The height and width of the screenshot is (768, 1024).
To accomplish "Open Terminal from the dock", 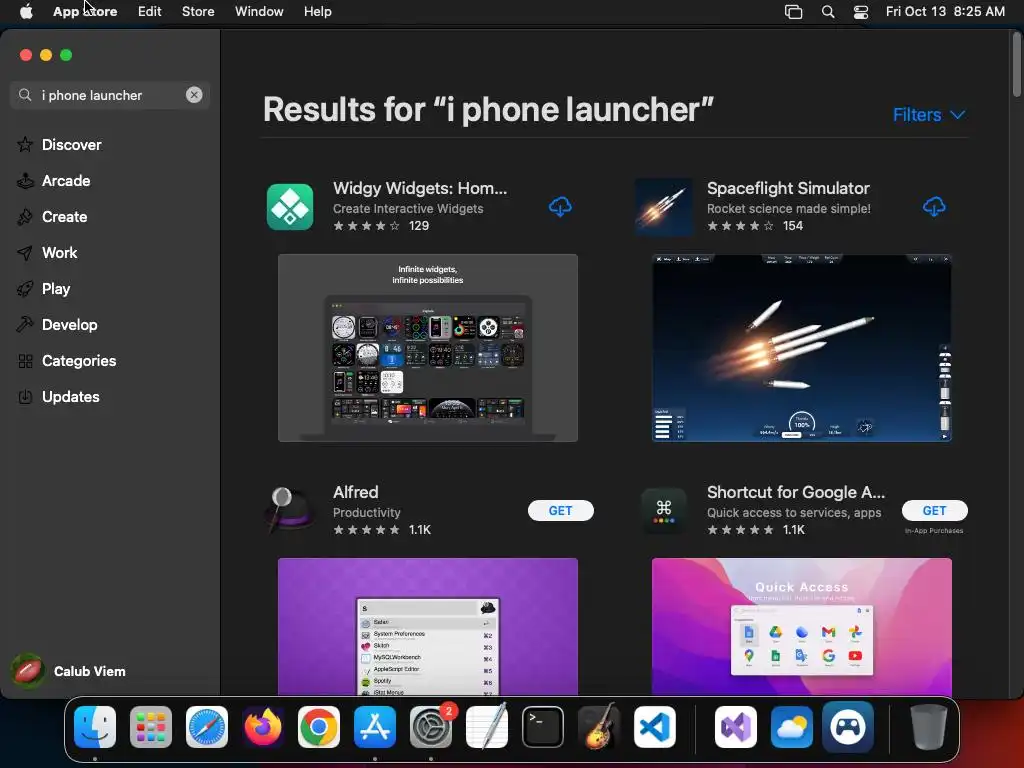I will click(543, 727).
